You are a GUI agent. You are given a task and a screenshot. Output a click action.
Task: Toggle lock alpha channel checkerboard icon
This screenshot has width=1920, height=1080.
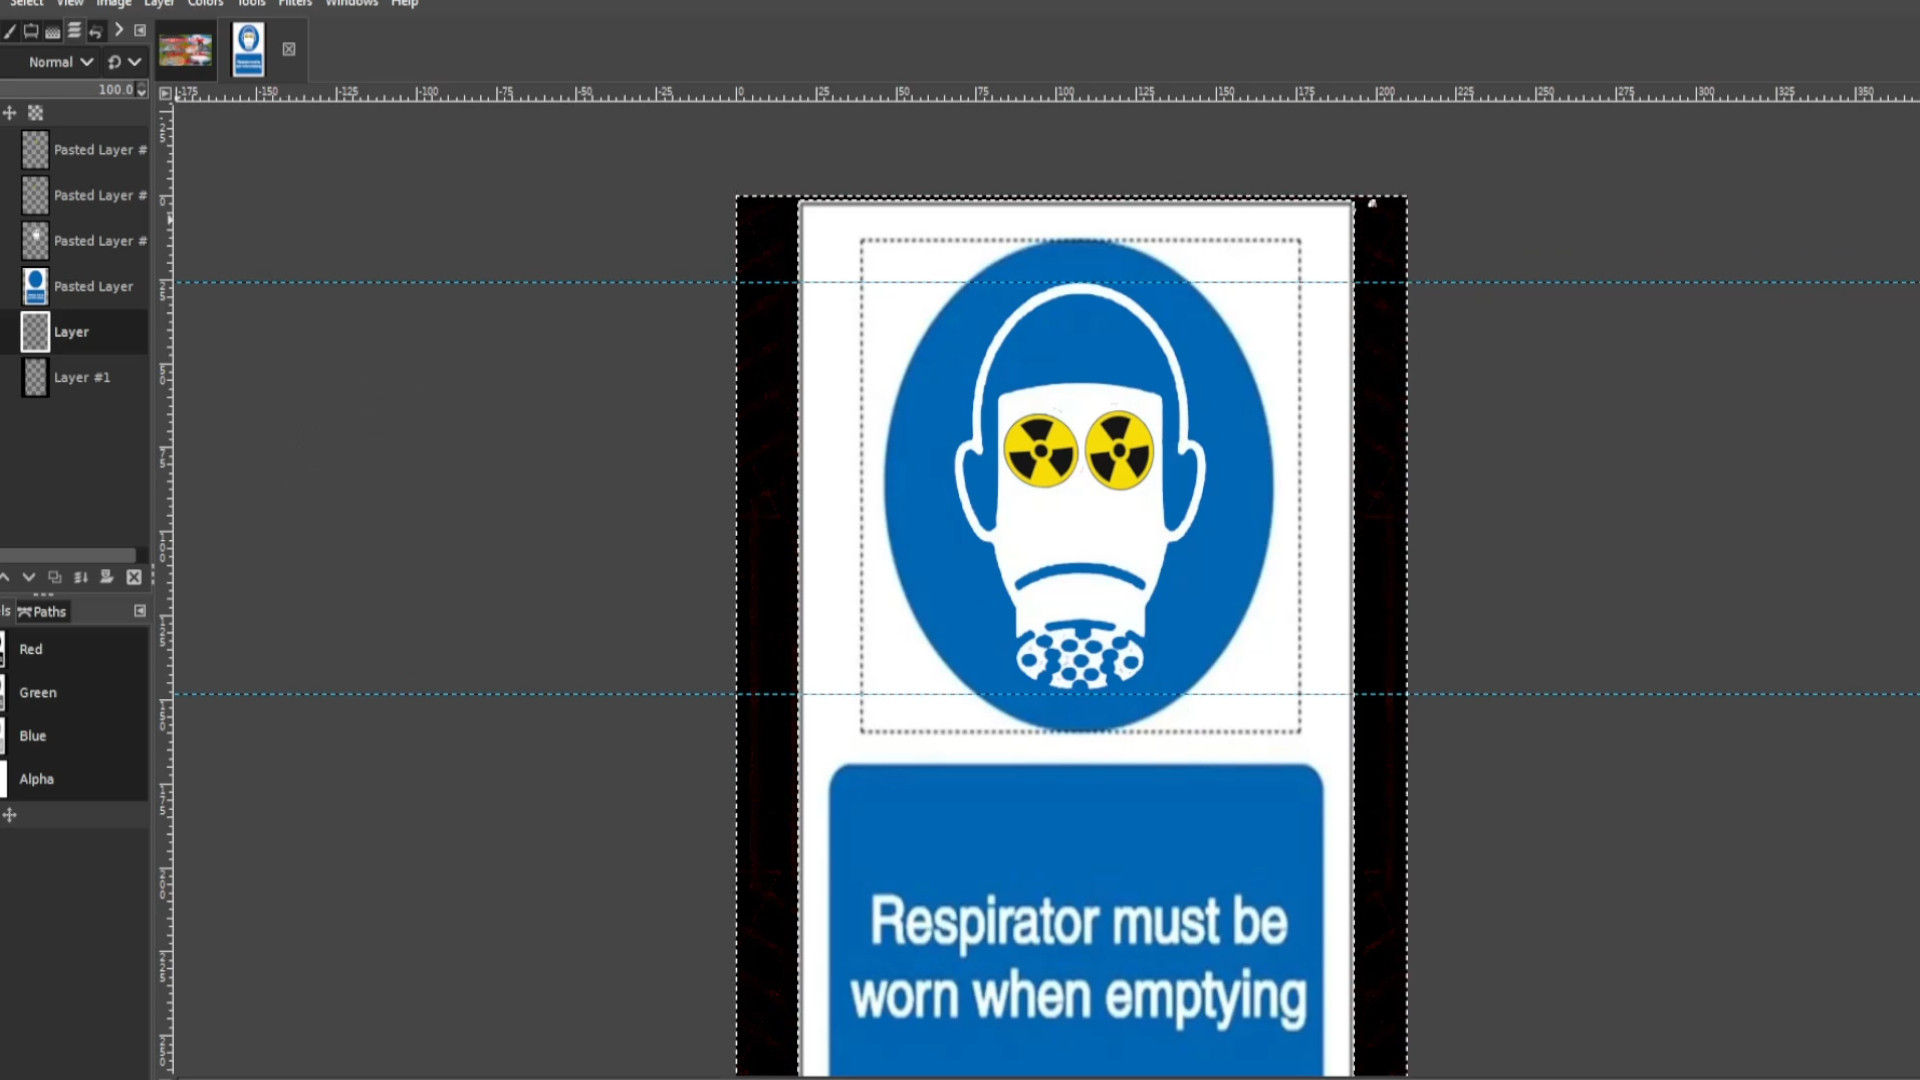[x=36, y=113]
